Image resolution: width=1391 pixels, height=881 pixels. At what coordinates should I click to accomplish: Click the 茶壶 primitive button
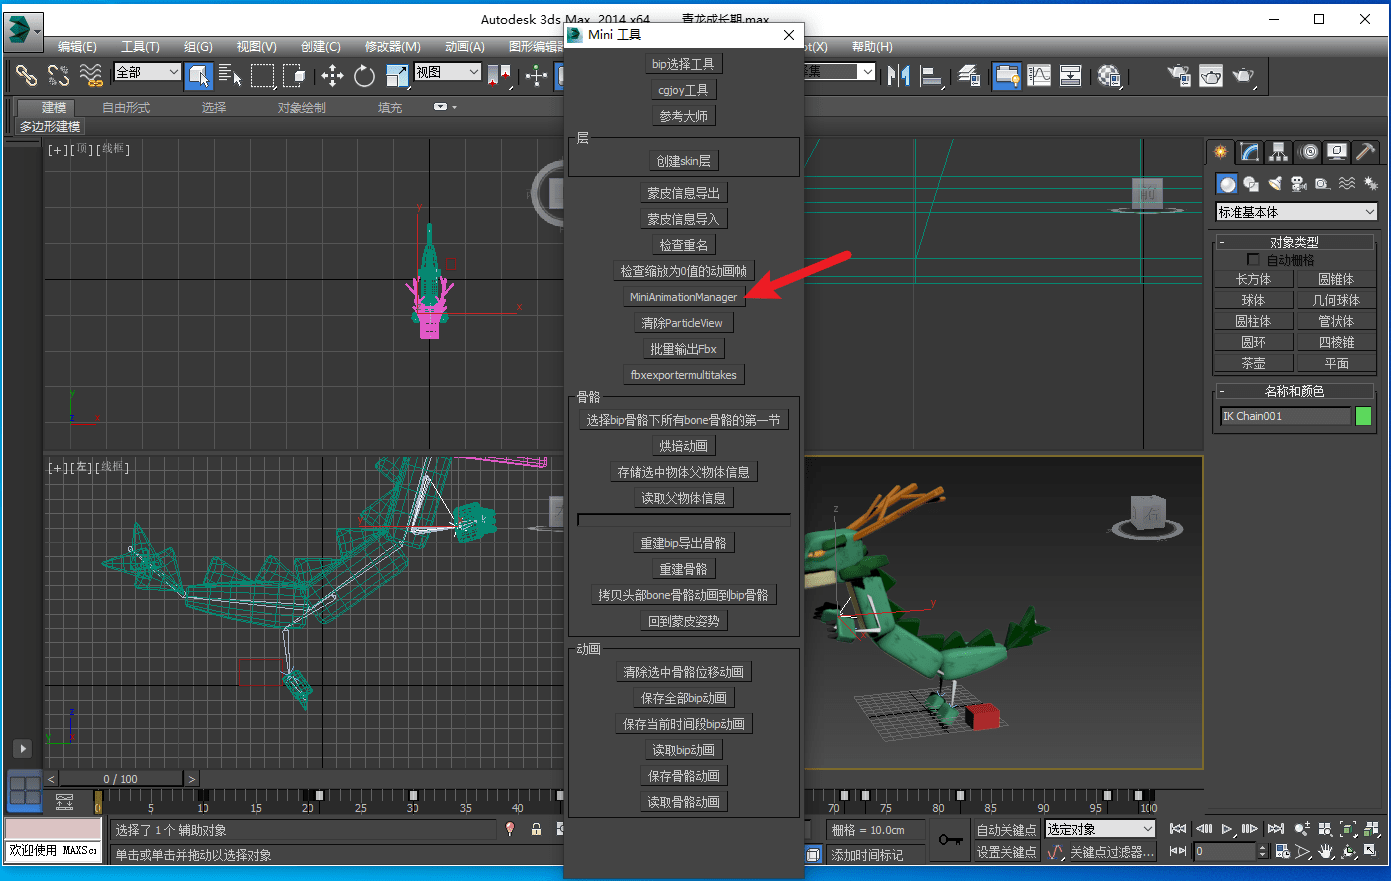pyautogui.click(x=1253, y=363)
